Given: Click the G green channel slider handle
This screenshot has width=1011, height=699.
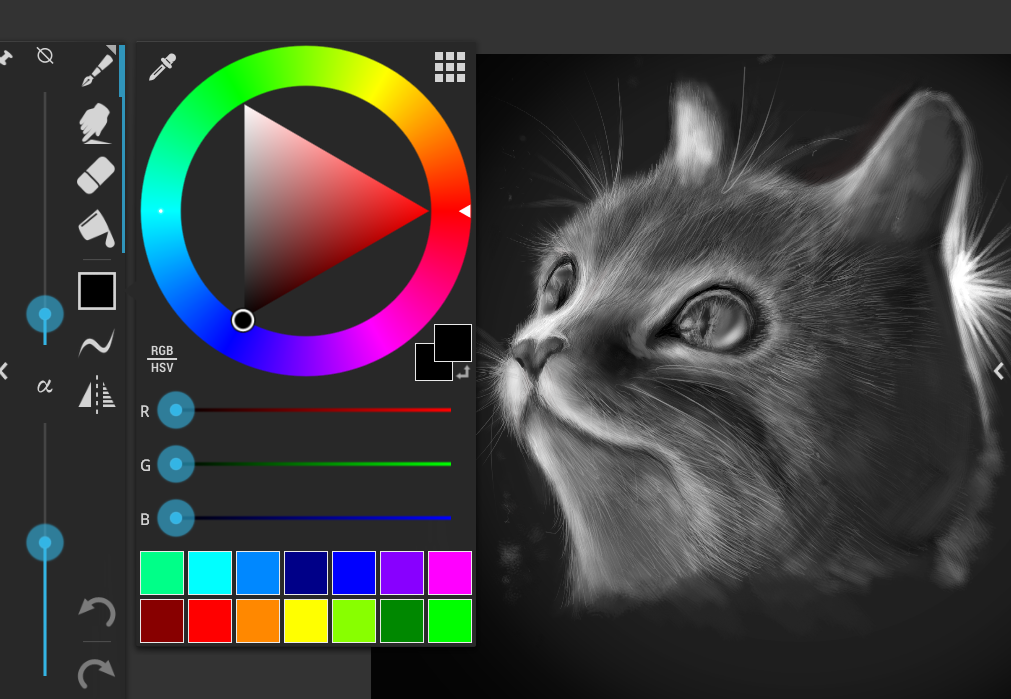Looking at the screenshot, I should [176, 464].
